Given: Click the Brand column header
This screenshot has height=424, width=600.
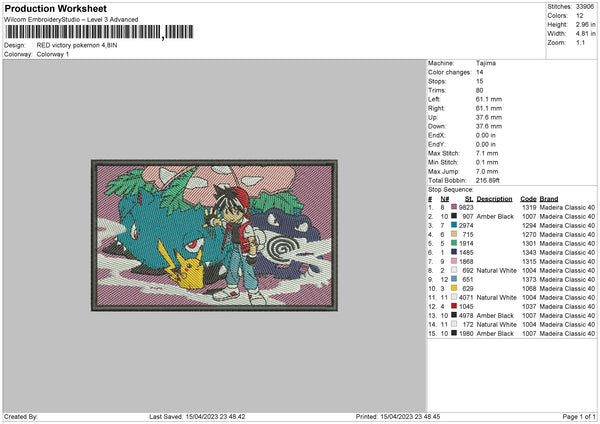Looking at the screenshot, I should click(x=549, y=199).
